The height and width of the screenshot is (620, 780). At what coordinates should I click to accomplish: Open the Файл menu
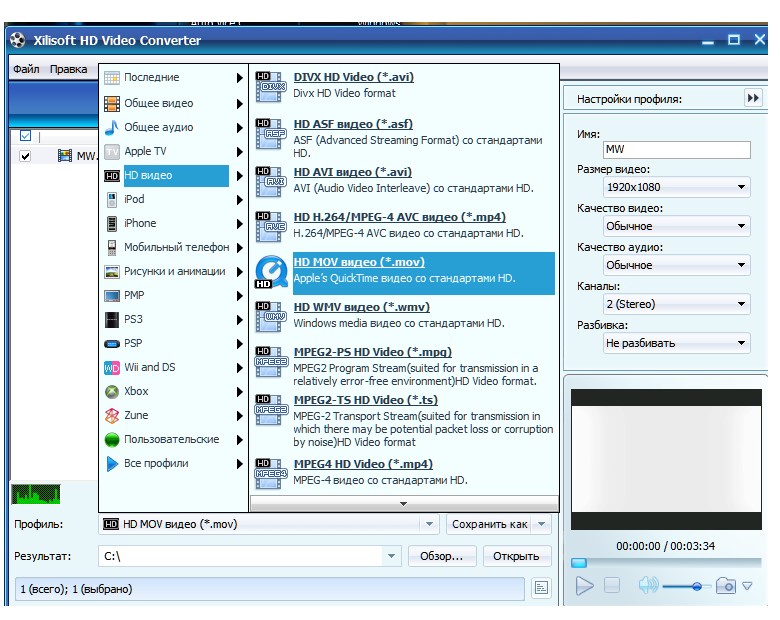[26, 69]
